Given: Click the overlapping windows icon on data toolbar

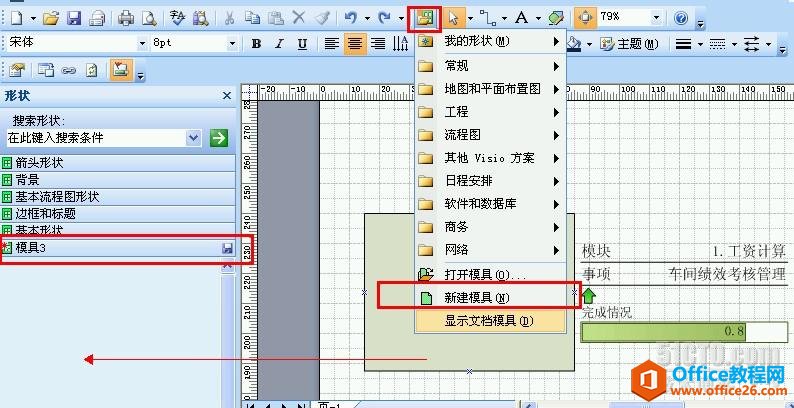Looking at the screenshot, I should pos(46,70).
